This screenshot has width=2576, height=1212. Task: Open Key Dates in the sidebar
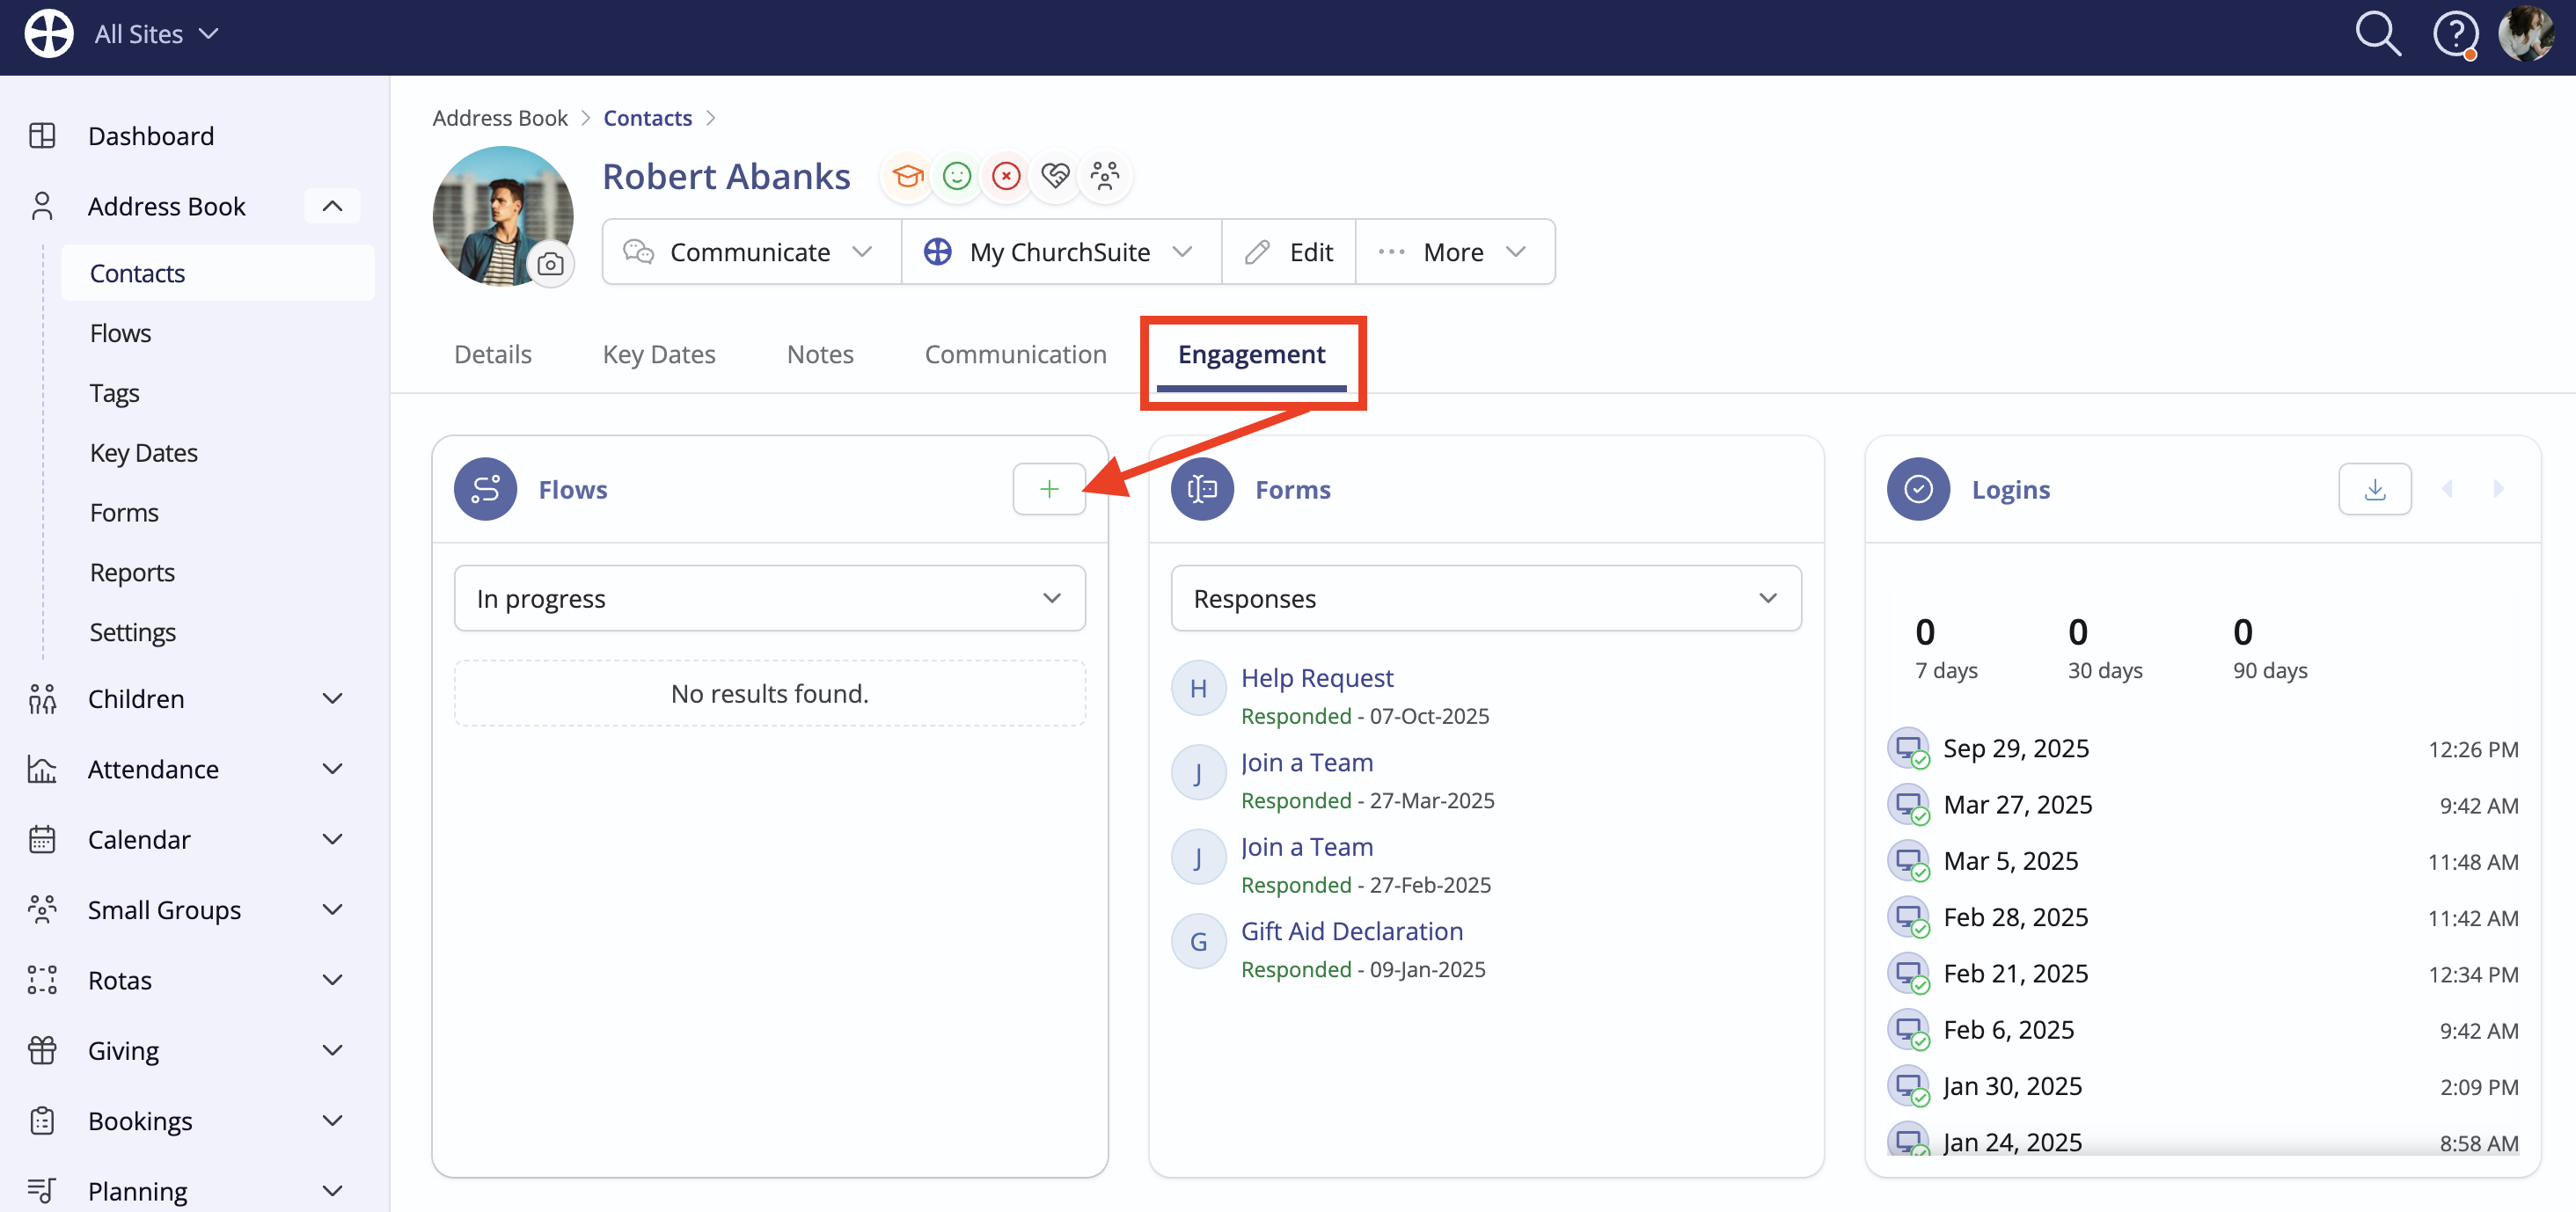pyautogui.click(x=144, y=453)
